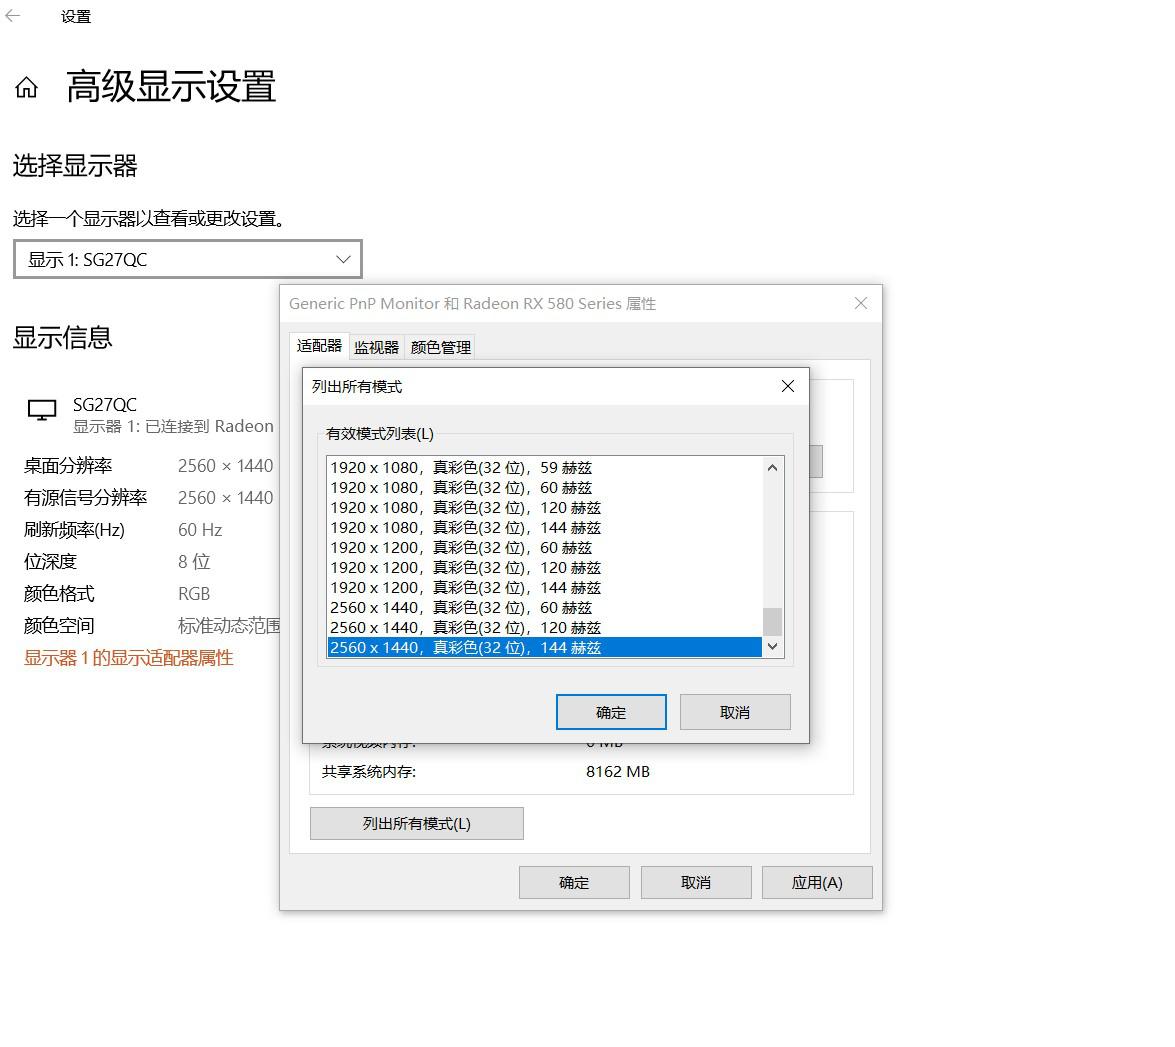Click the back arrow in Settings
The width and height of the screenshot is (1175, 1047).
[x=13, y=15]
